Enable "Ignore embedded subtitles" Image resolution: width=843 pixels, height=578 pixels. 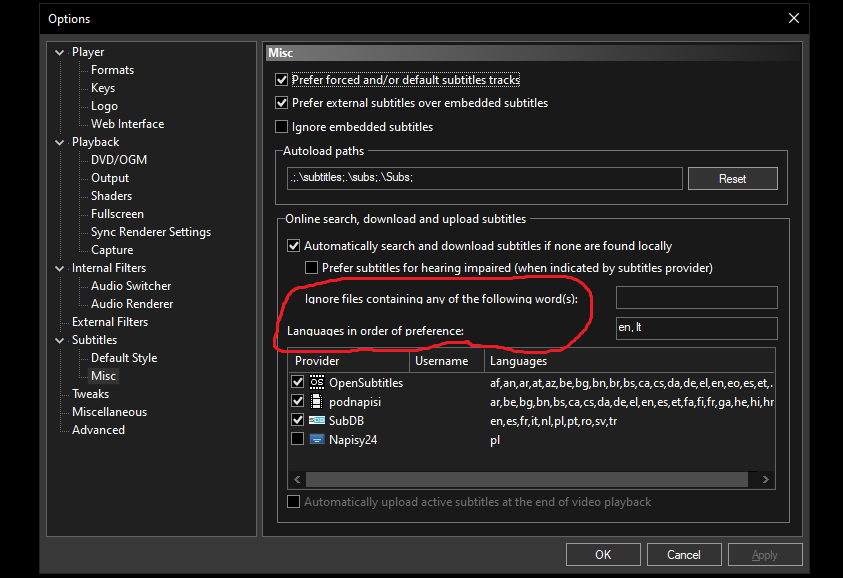(x=282, y=127)
